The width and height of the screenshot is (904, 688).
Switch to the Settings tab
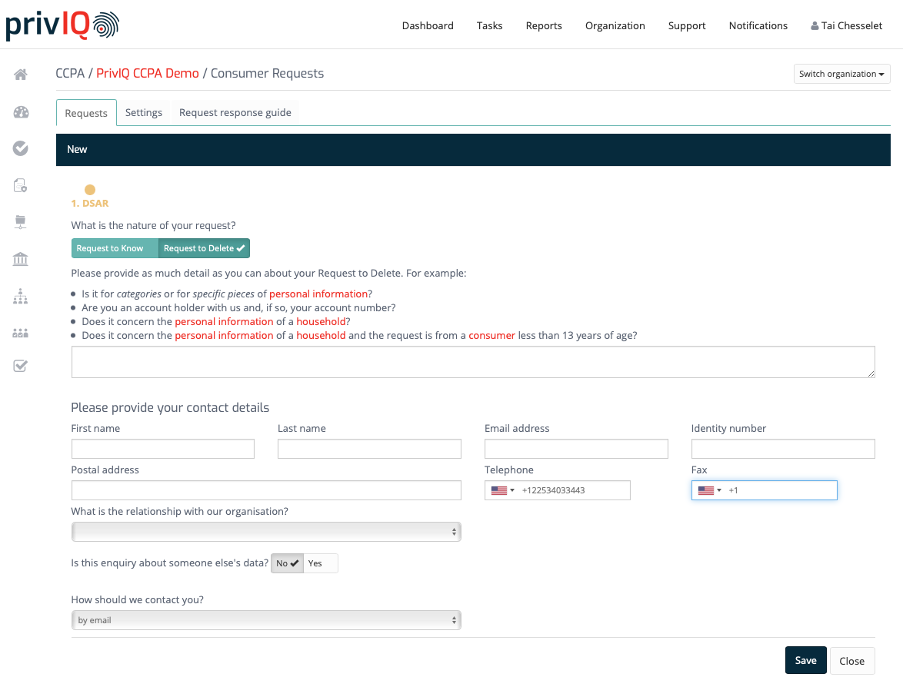[x=144, y=112]
